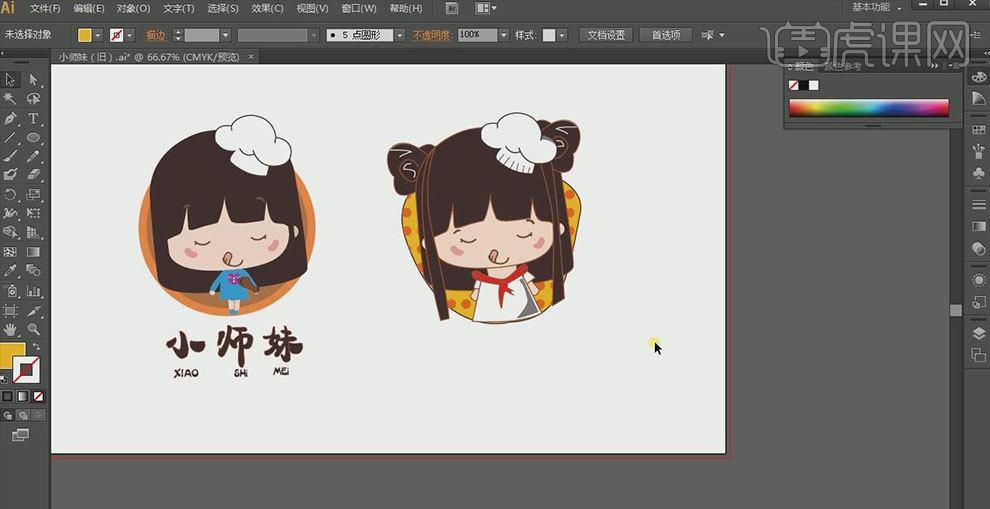The image size is (990, 509).
Task: Select the Mesh tool
Action: (10, 252)
